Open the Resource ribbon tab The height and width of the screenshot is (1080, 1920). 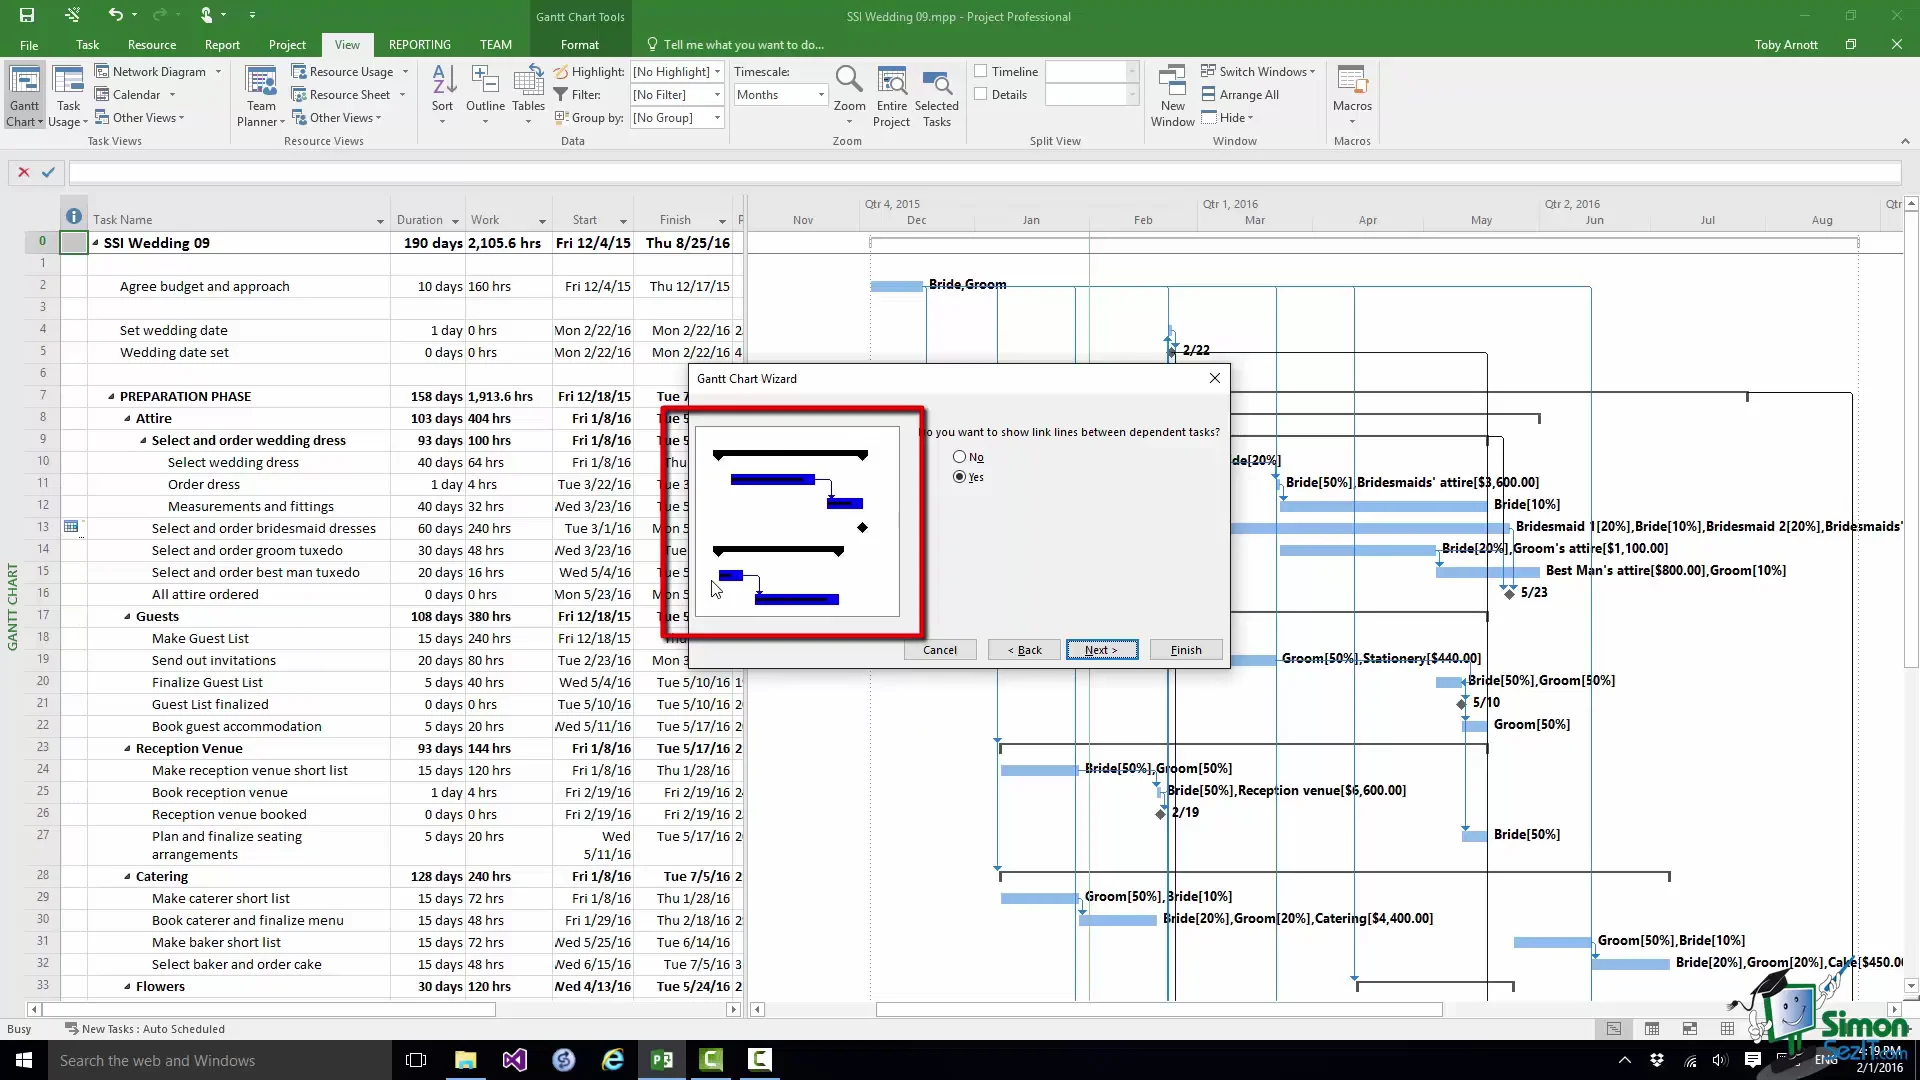(x=152, y=45)
